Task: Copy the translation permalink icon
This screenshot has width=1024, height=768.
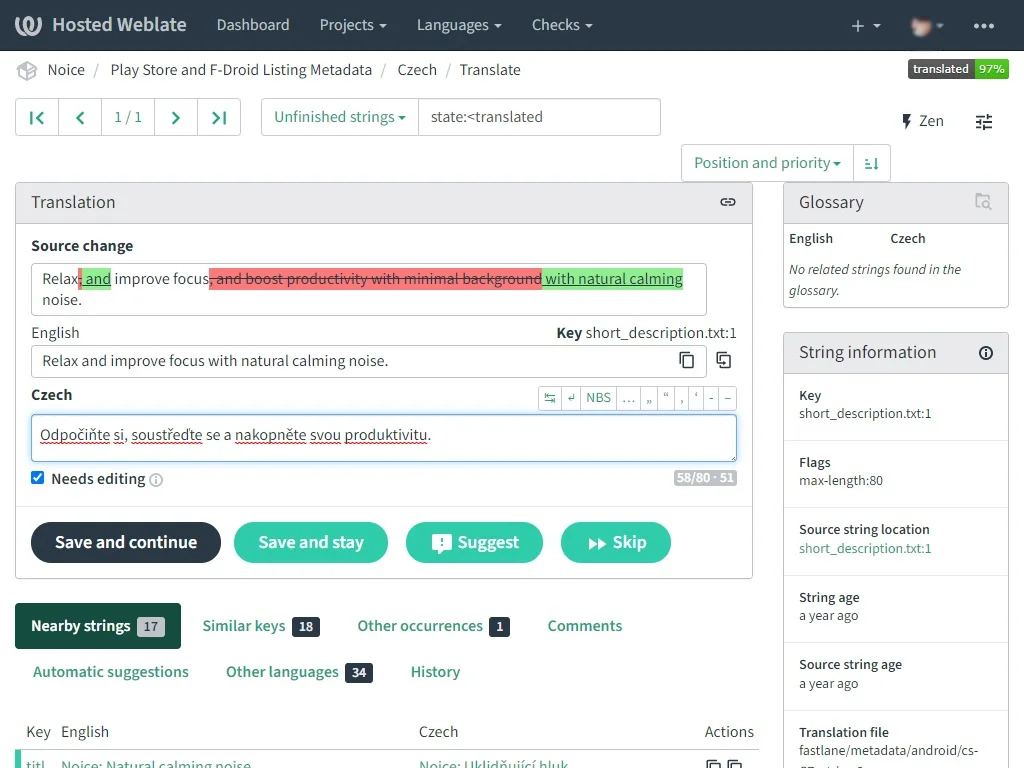Action: pos(728,202)
